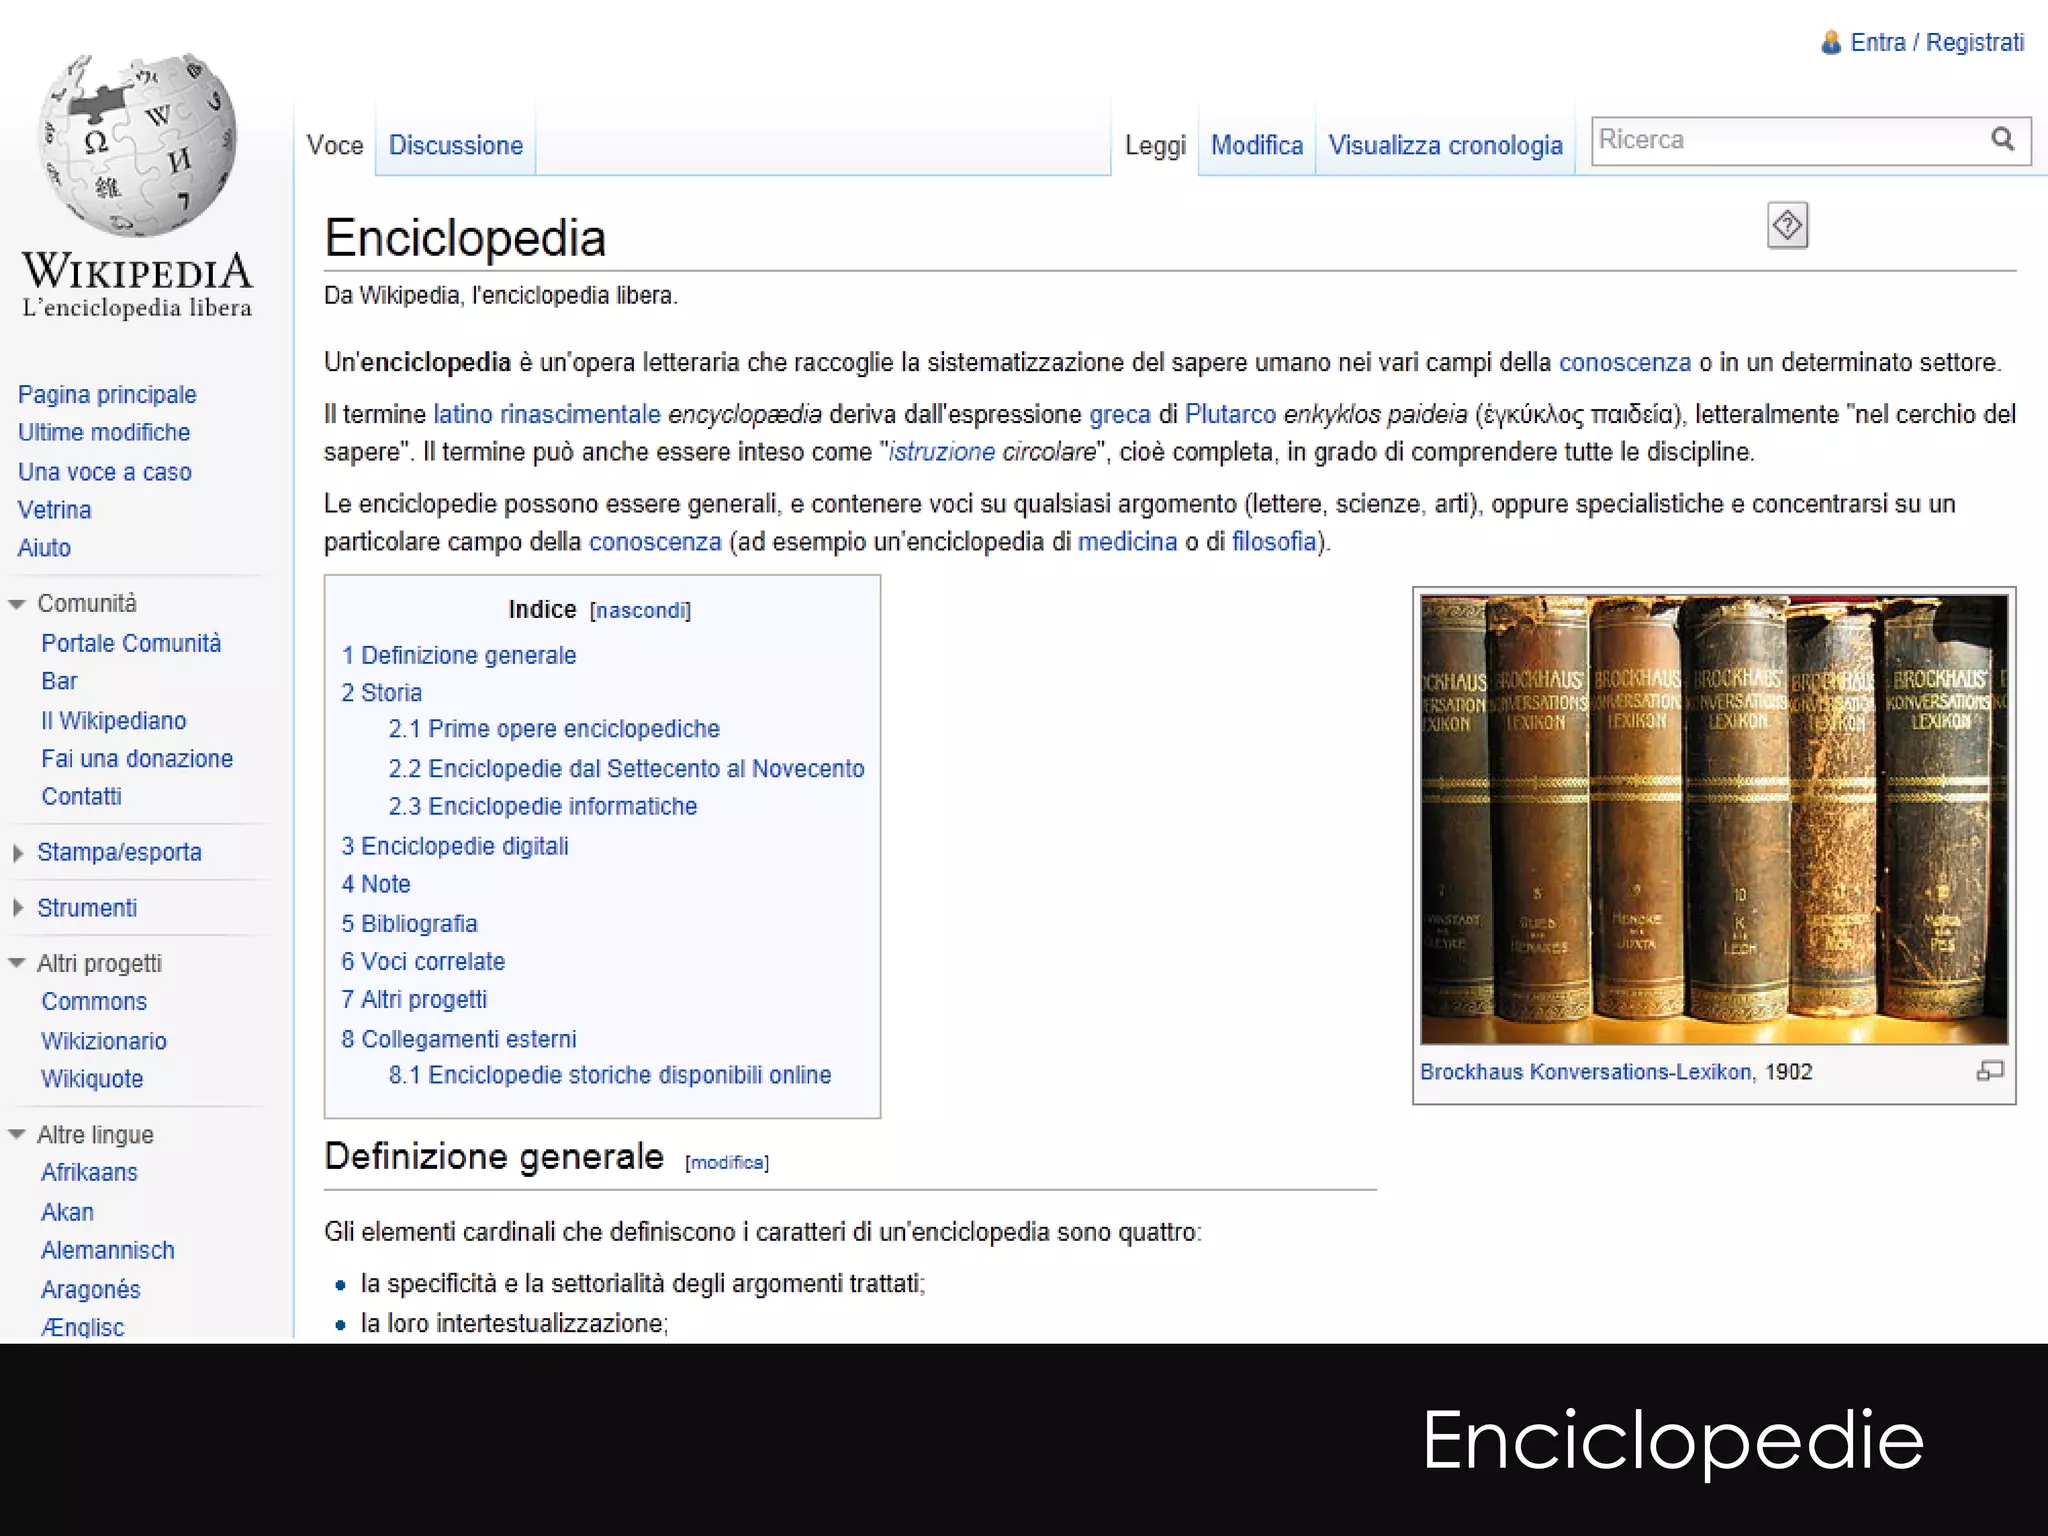Collapse the Comunità sidebar section

click(17, 604)
